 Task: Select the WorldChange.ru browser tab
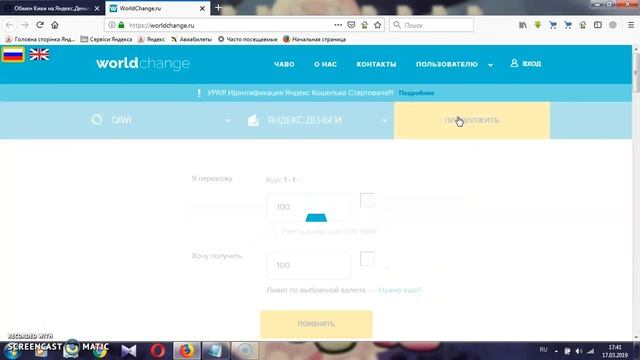point(157,8)
